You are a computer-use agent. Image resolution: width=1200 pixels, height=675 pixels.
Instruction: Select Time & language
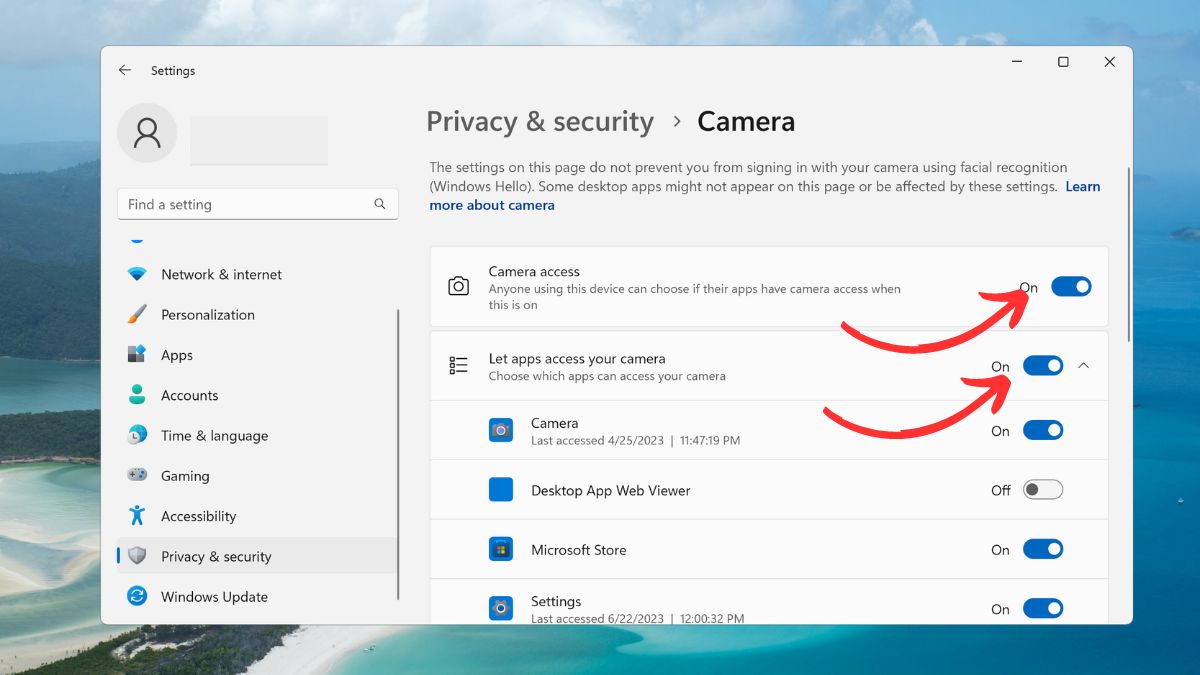[257, 435]
